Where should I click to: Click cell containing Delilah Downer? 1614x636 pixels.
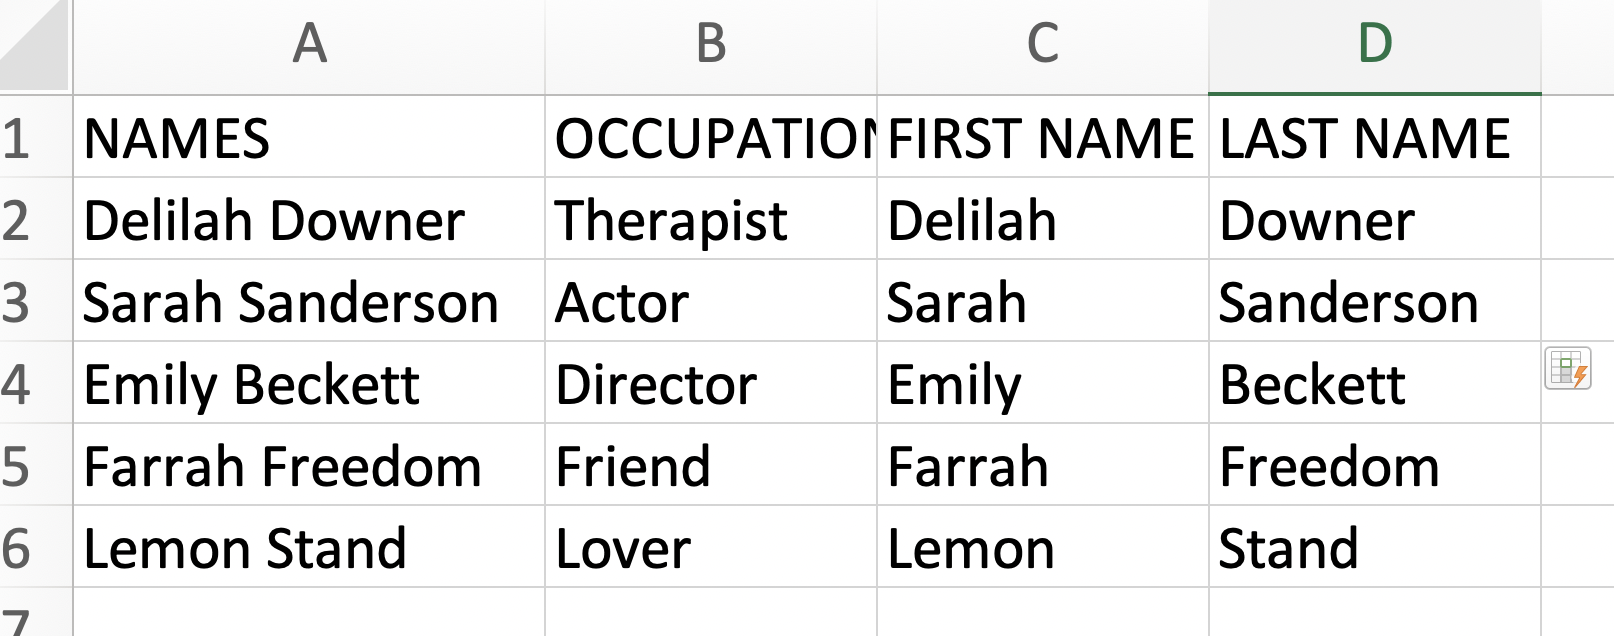click(x=309, y=219)
